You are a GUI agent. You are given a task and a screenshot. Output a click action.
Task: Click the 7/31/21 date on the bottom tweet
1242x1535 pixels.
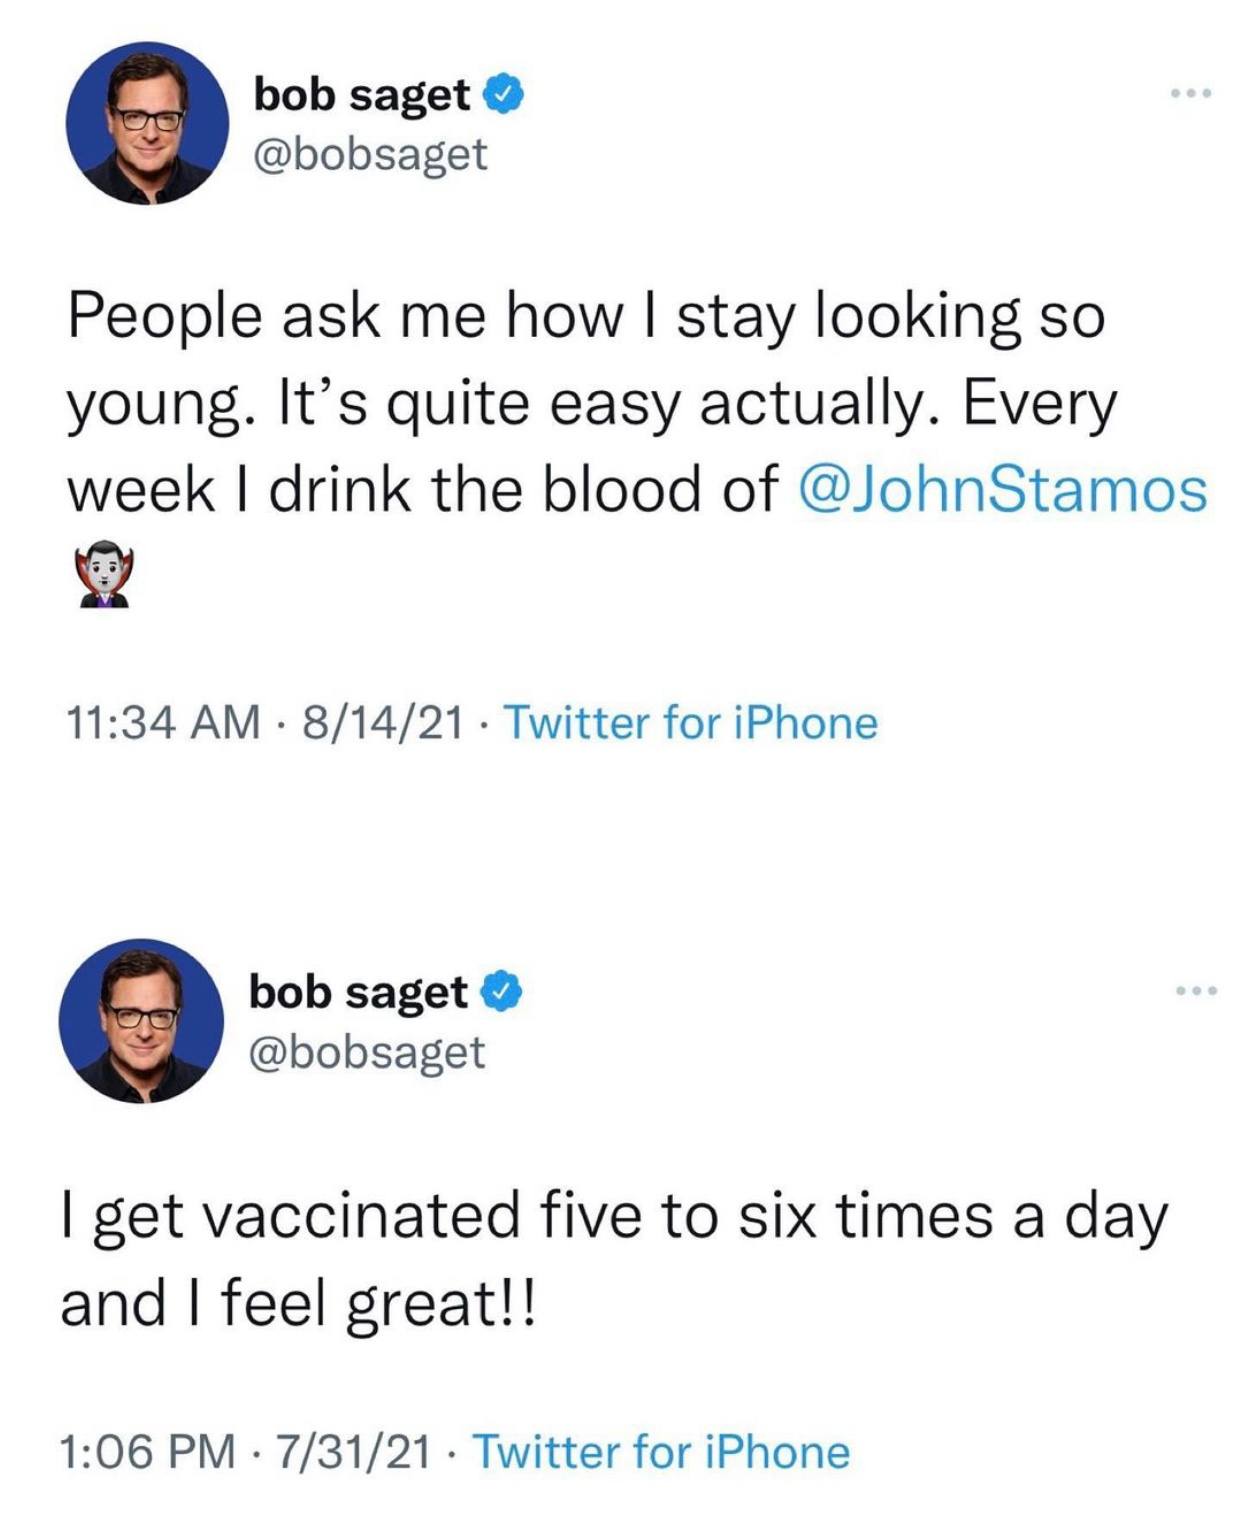point(355,1452)
